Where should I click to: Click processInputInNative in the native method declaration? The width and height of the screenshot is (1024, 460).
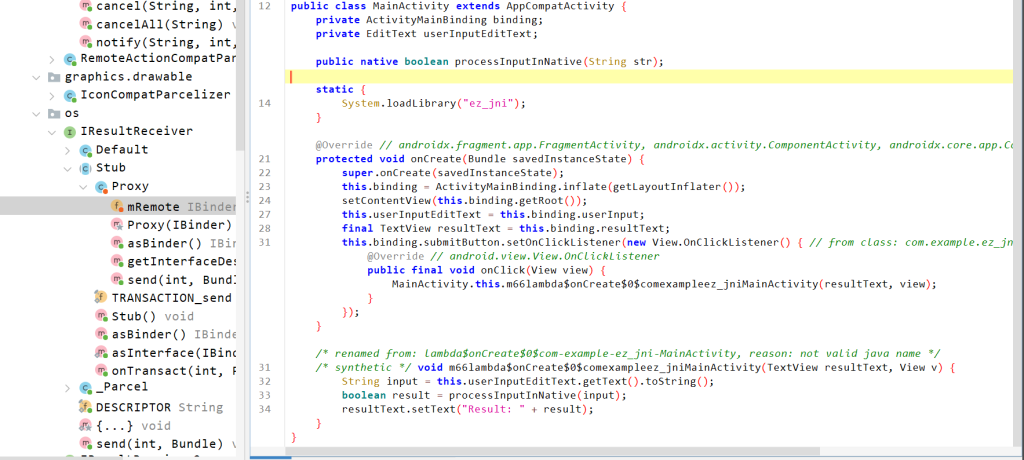pyautogui.click(x=517, y=61)
